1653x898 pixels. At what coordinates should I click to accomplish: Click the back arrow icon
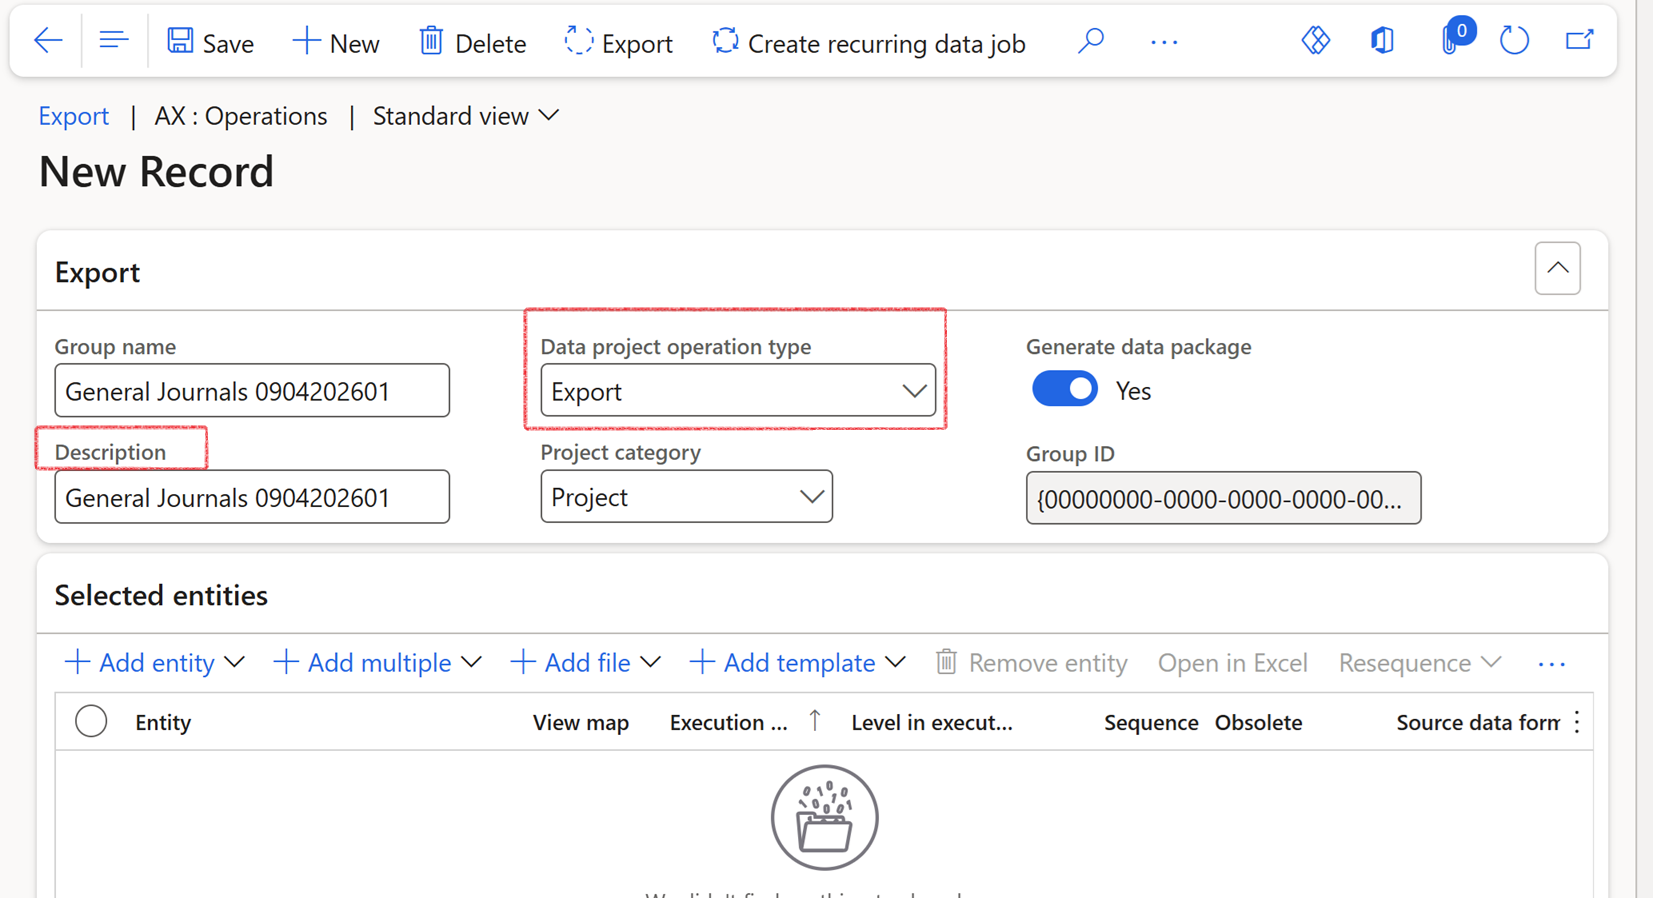(x=48, y=41)
